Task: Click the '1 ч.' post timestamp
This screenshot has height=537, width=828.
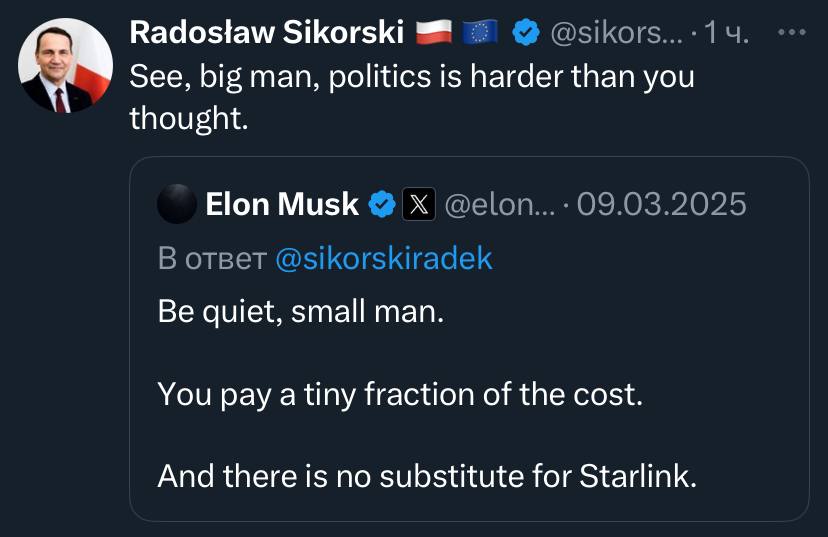Action: 727,33
